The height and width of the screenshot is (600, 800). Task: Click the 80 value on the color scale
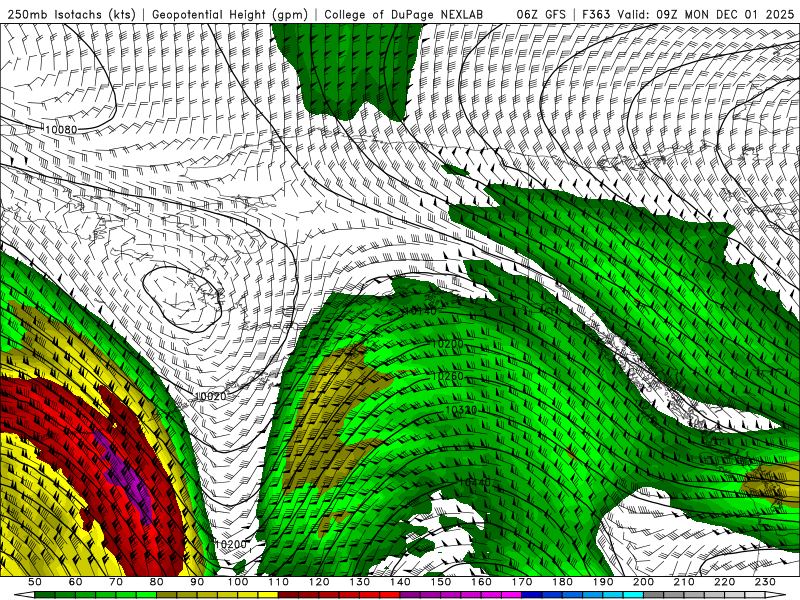coord(156,582)
